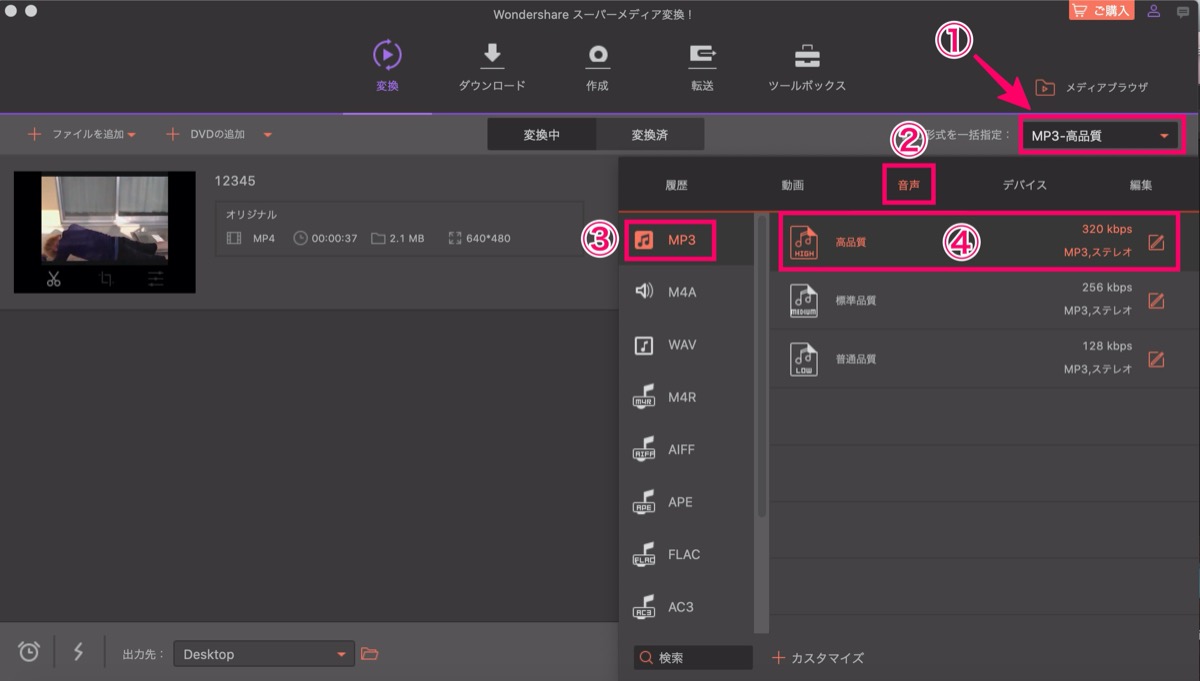Click the ファイルを追加 button
This screenshot has height=681, width=1200.
click(75, 134)
